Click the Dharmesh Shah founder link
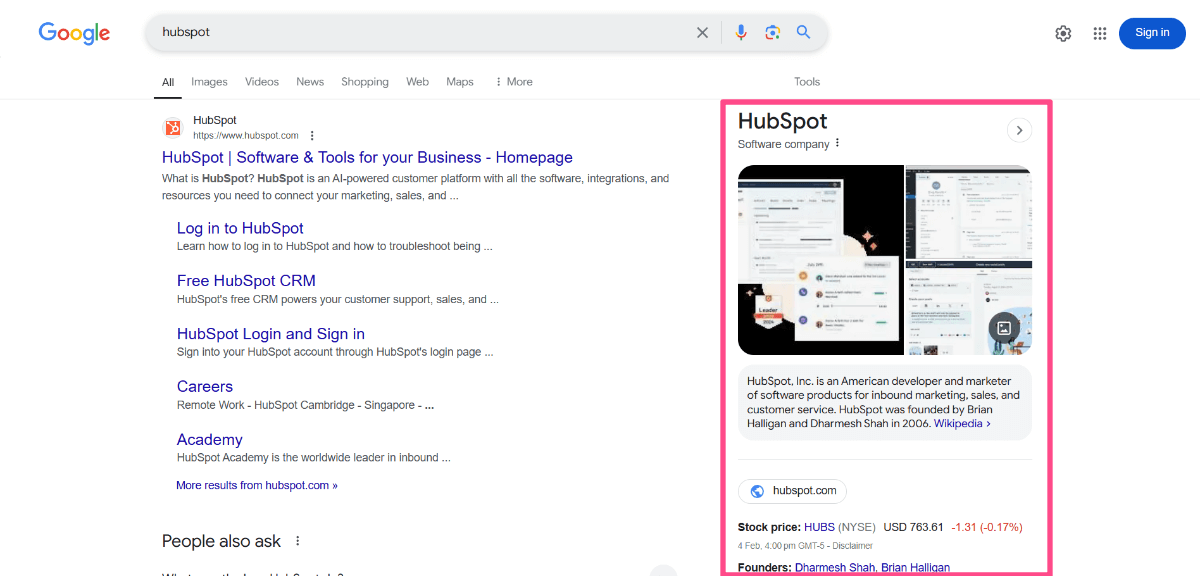Viewport: 1200px width, 576px height. [x=835, y=568]
